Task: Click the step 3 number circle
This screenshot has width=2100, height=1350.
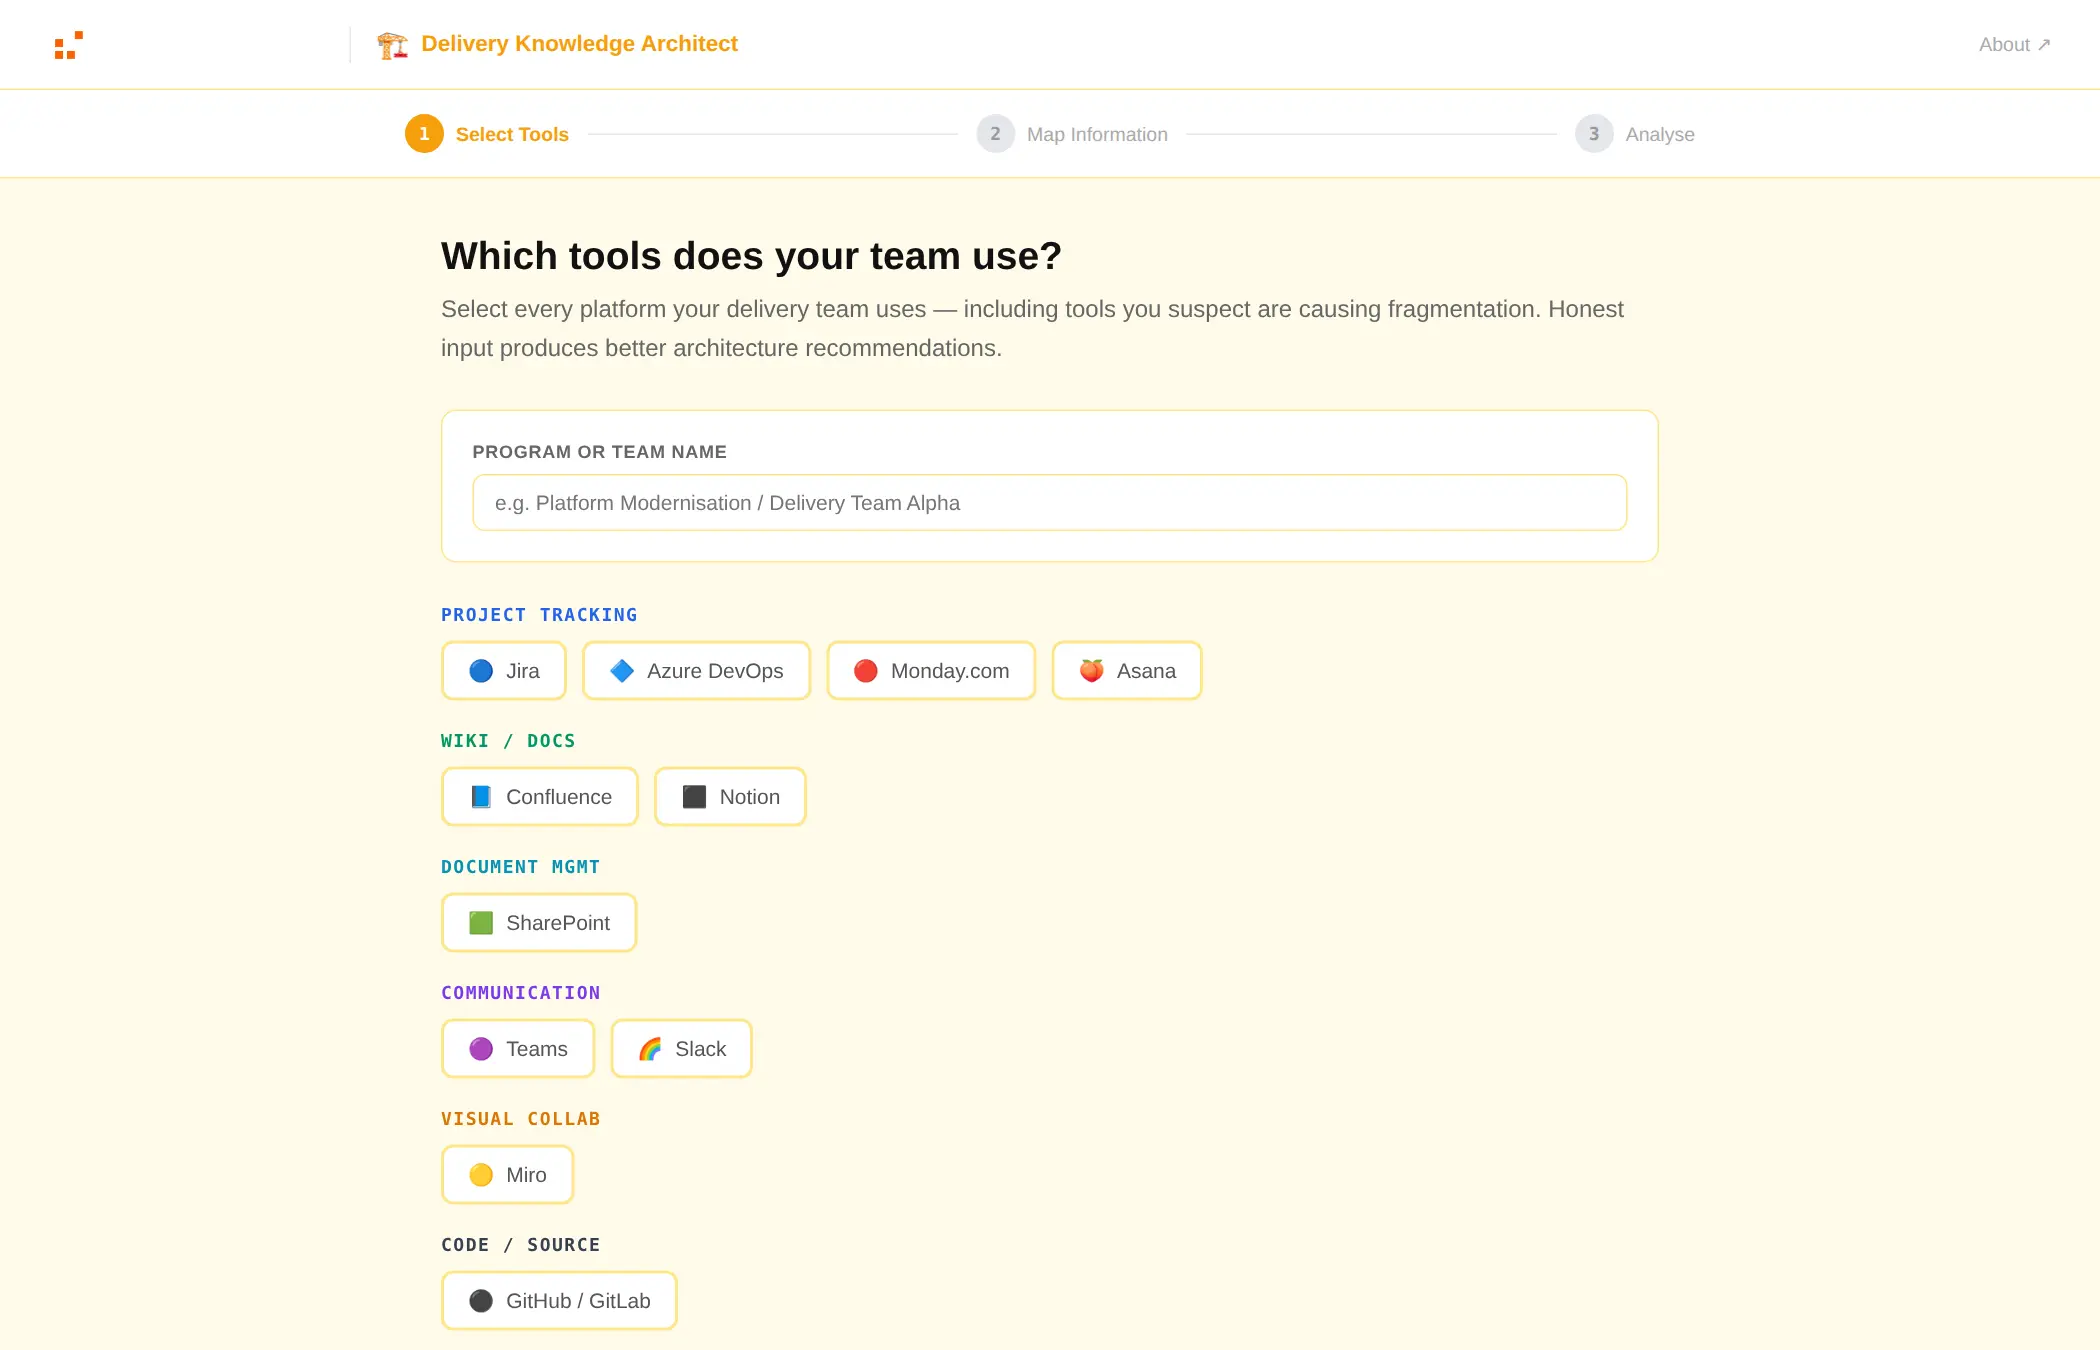Action: point(1594,134)
